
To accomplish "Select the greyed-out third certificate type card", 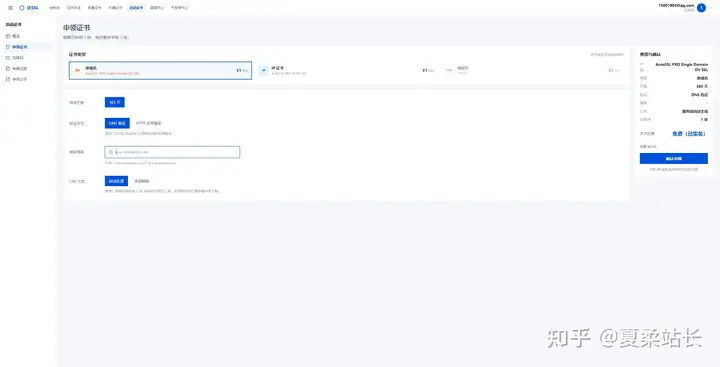I will [533, 70].
